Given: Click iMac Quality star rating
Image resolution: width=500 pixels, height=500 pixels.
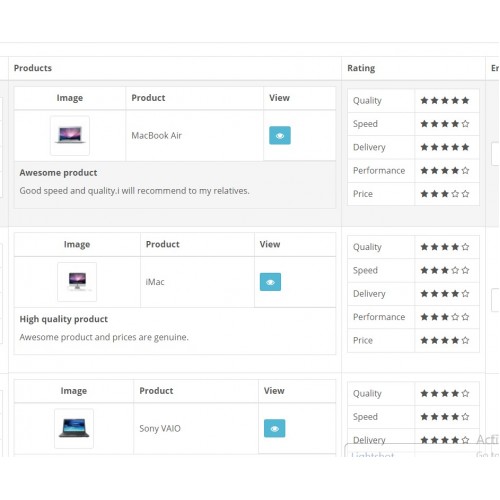Looking at the screenshot, I should pos(445,247).
